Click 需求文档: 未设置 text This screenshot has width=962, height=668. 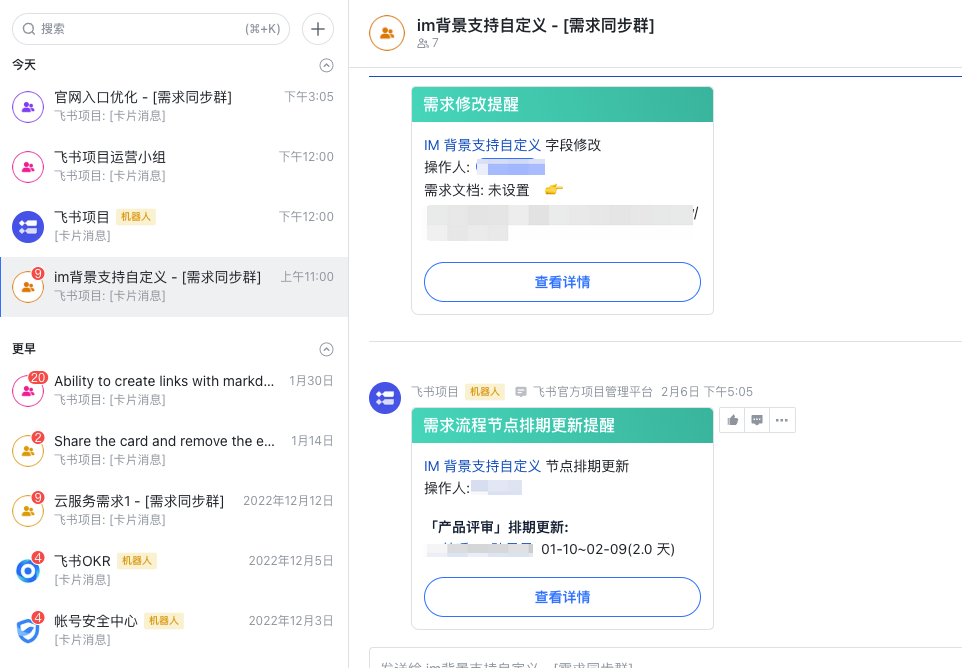coord(477,190)
